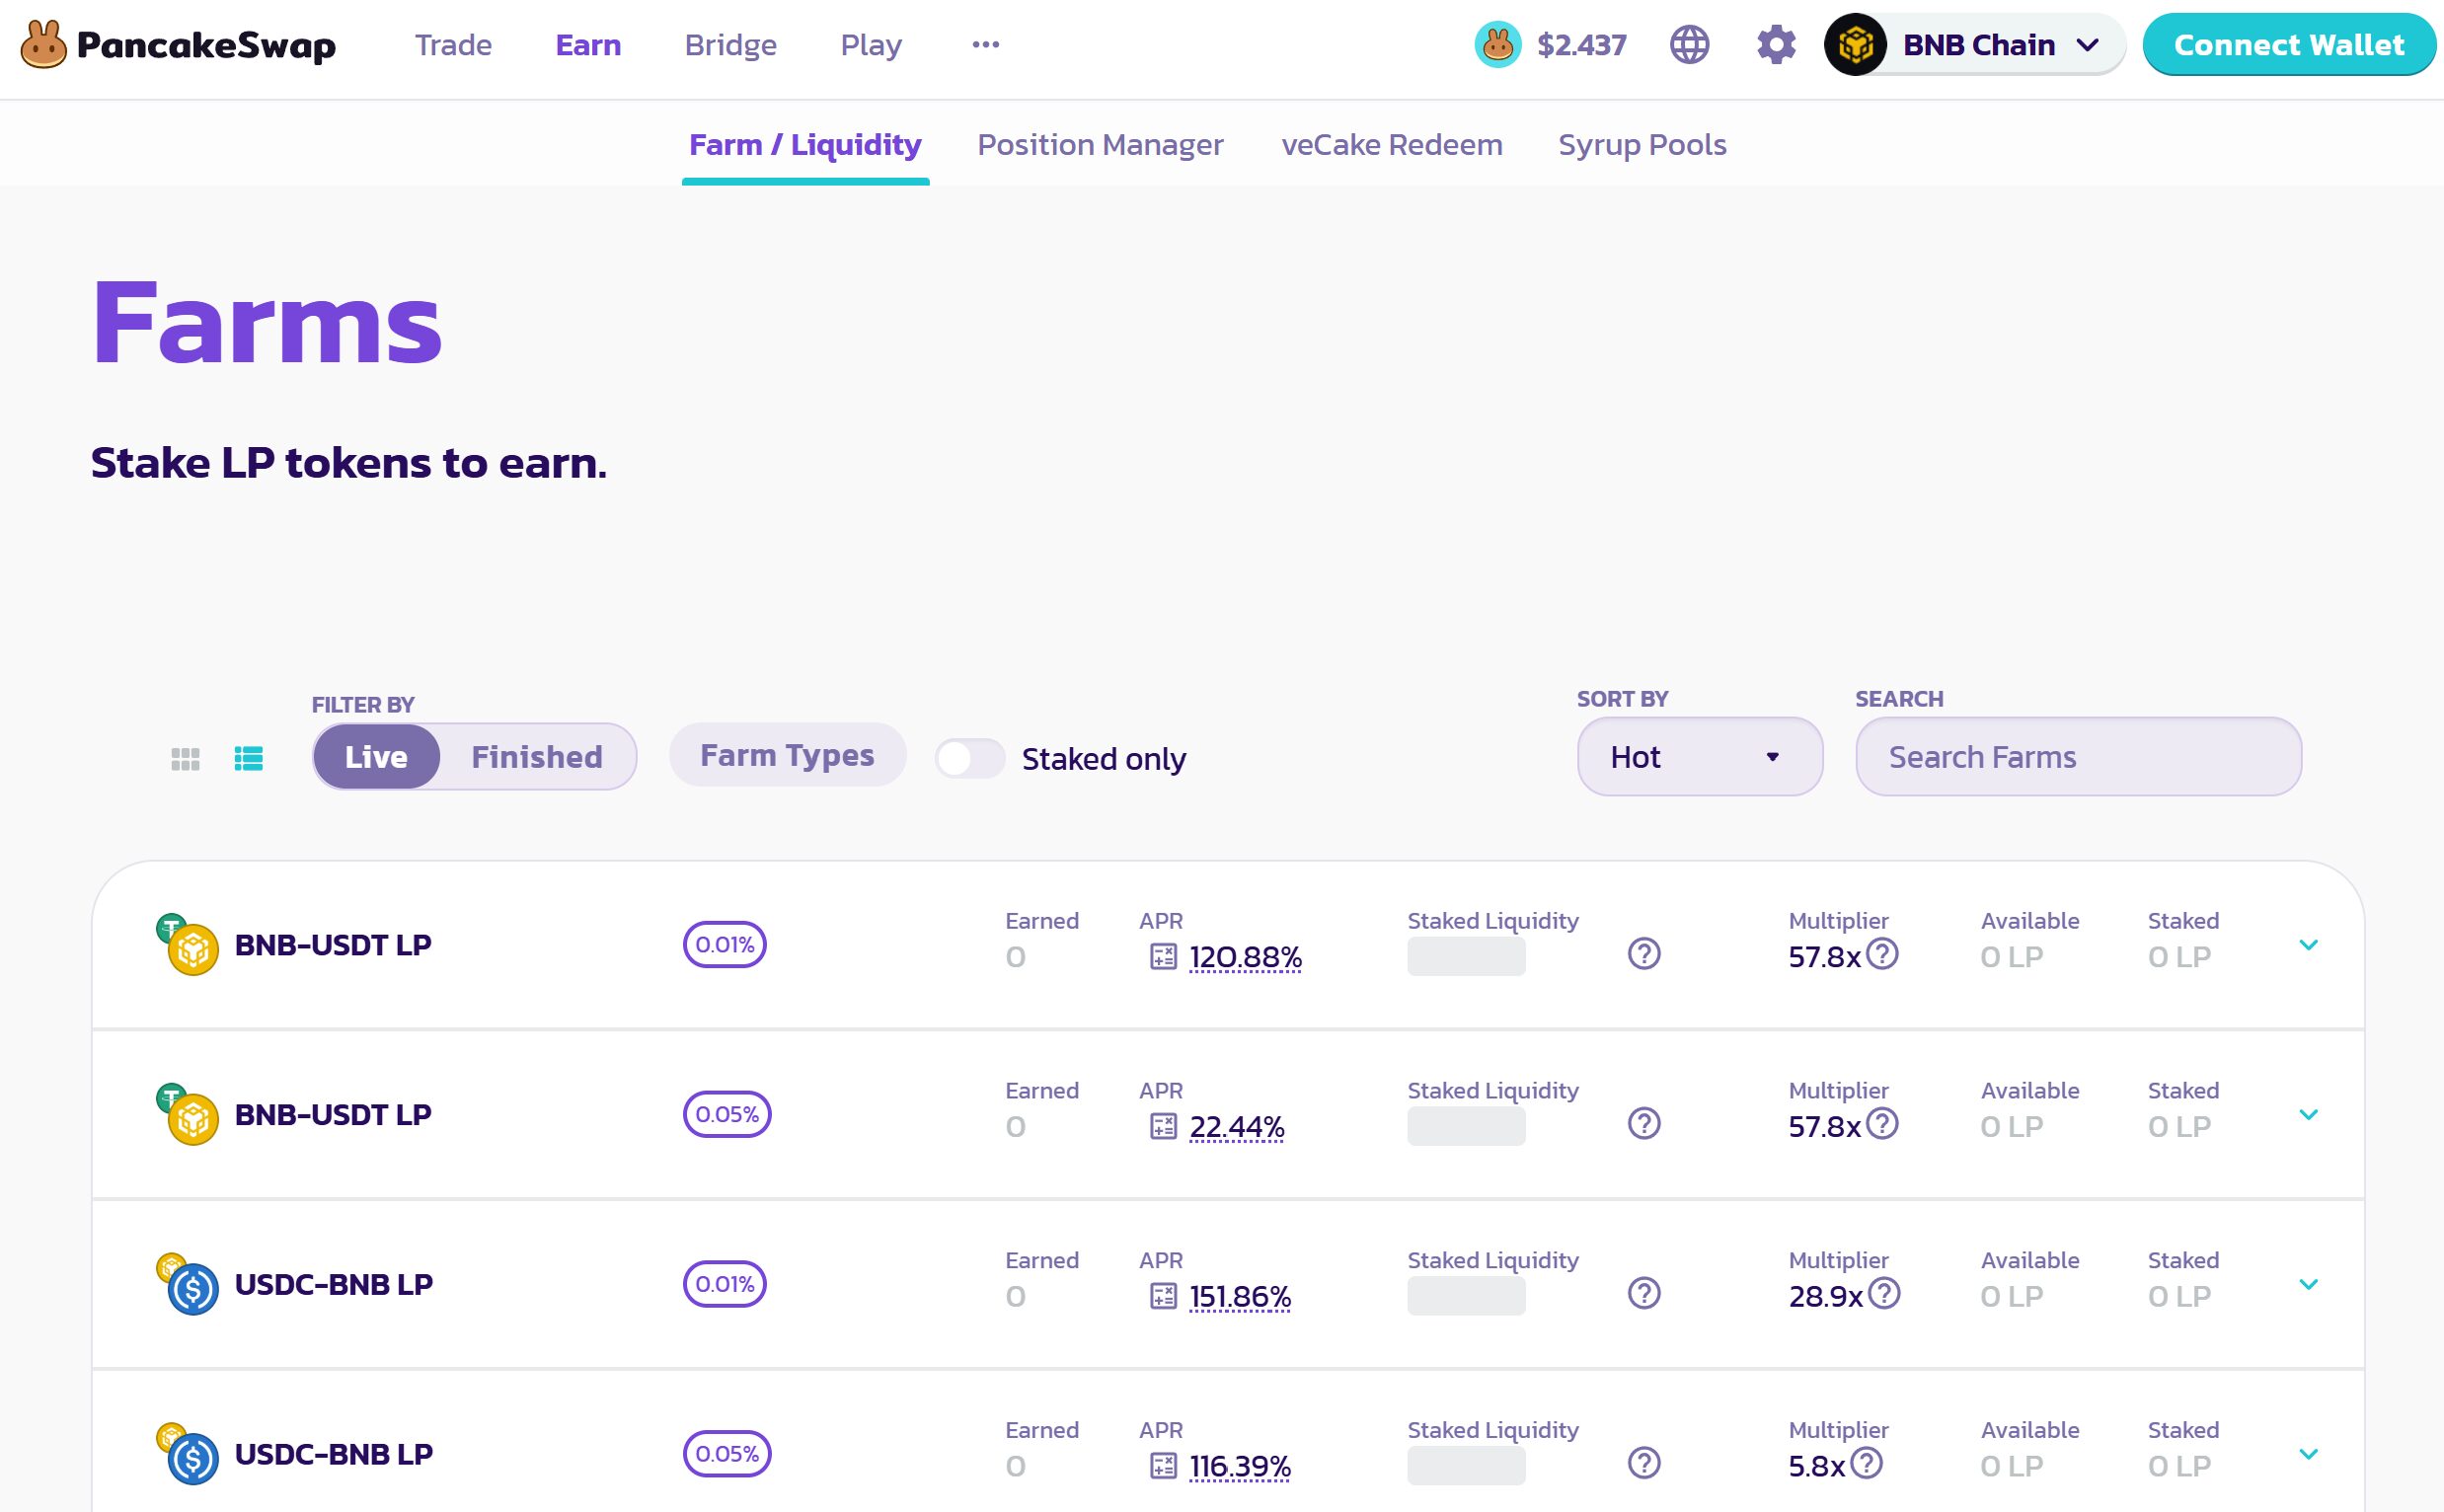Viewport: 2444px width, 1512px height.
Task: Switch to card grid view icon
Action: 185,759
